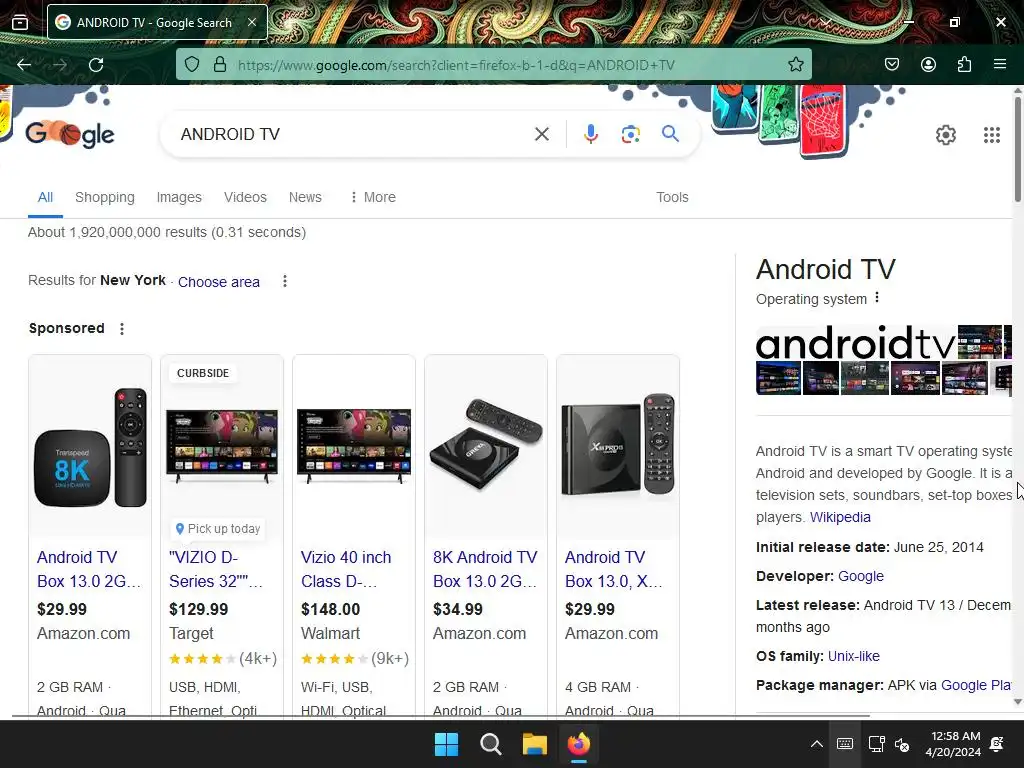Image resolution: width=1024 pixels, height=768 pixels.
Task: Click the vertical page scrollbar
Action: point(1017,150)
